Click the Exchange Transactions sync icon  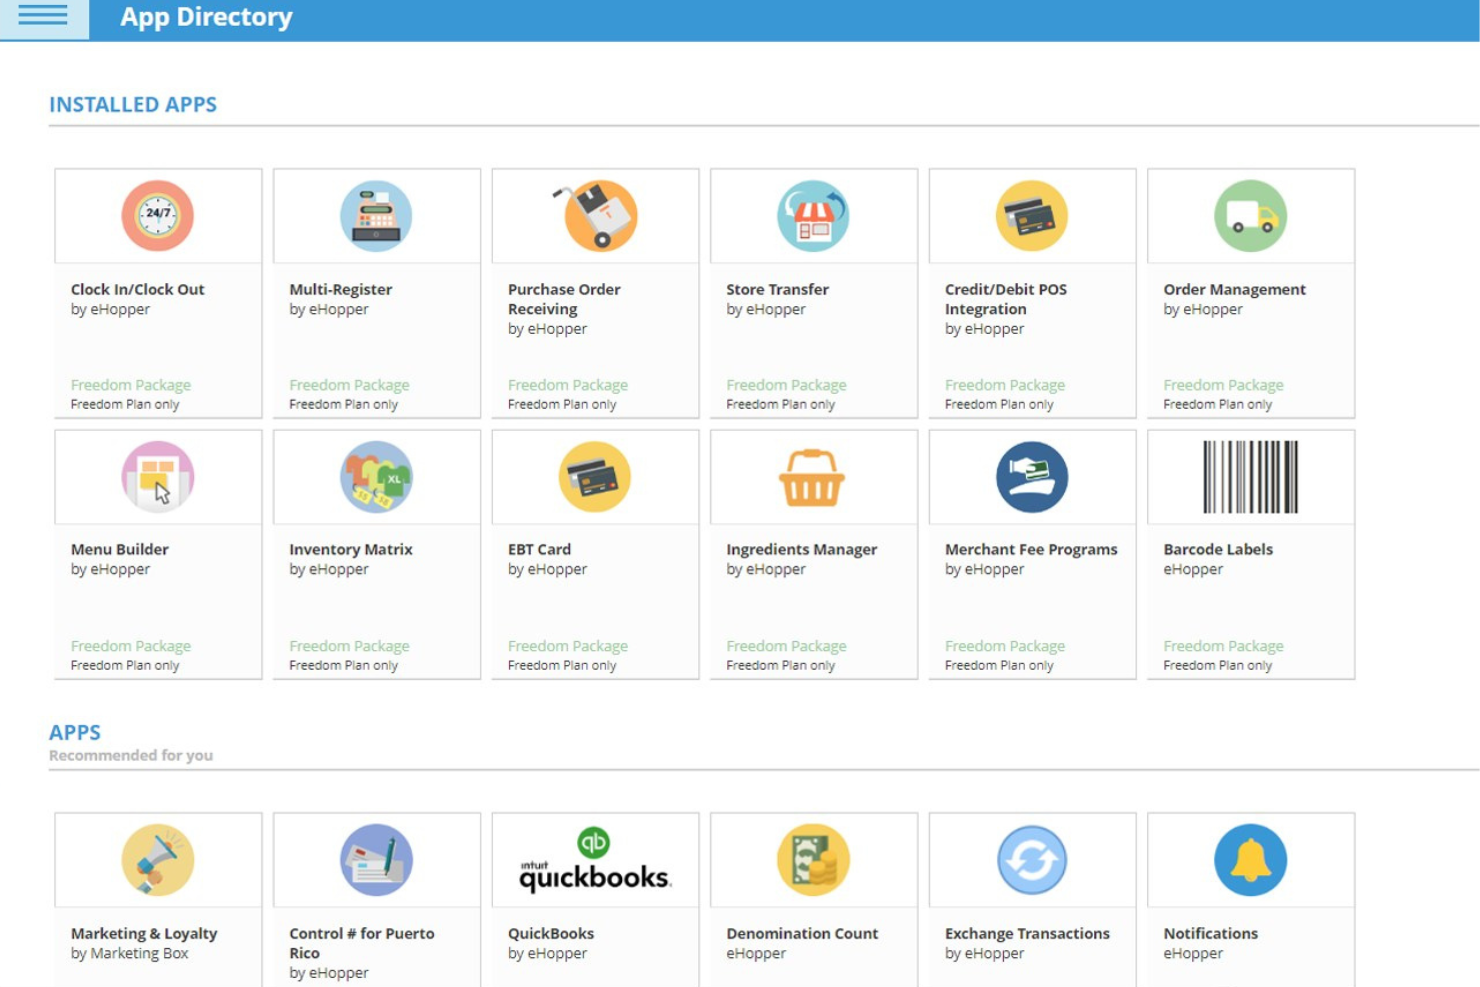click(x=1031, y=860)
